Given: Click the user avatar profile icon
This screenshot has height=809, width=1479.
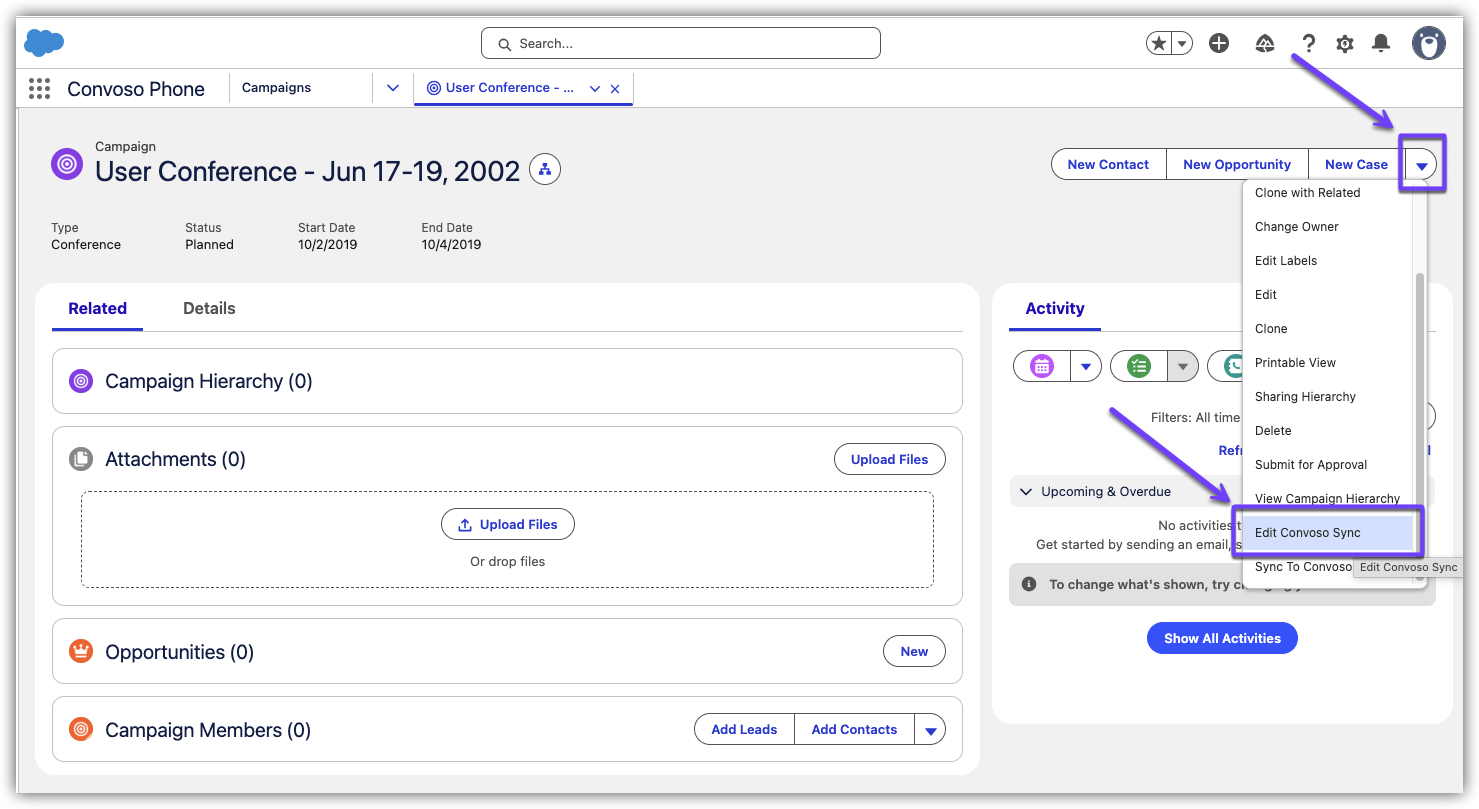Looking at the screenshot, I should click(1428, 43).
